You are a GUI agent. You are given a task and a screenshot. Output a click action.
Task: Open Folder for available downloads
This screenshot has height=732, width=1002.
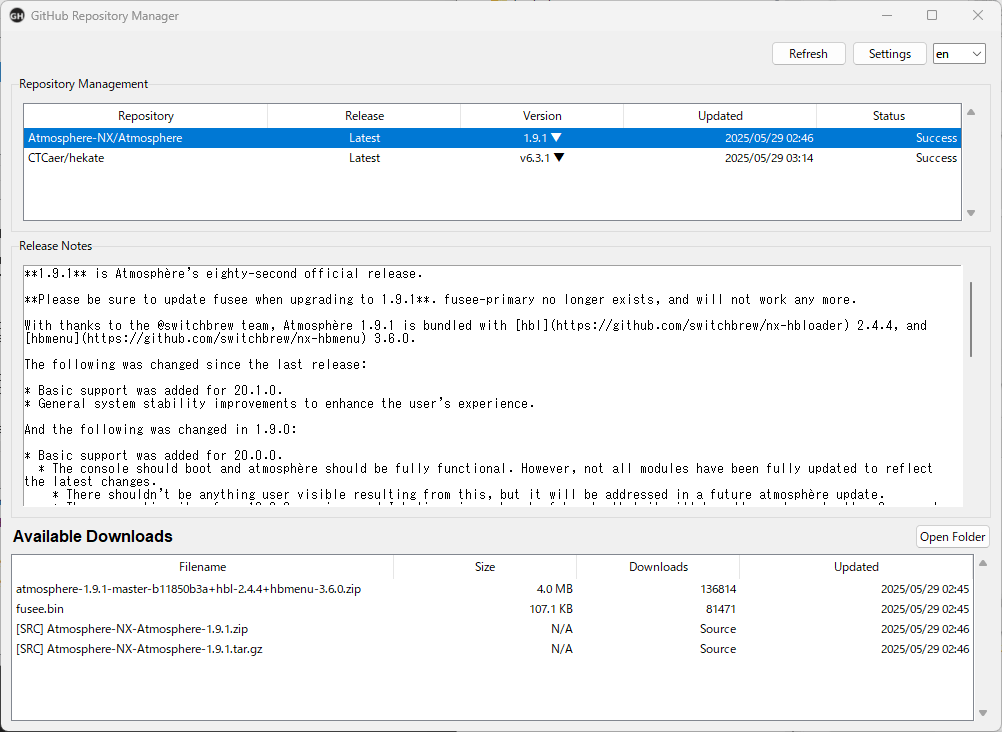click(952, 536)
